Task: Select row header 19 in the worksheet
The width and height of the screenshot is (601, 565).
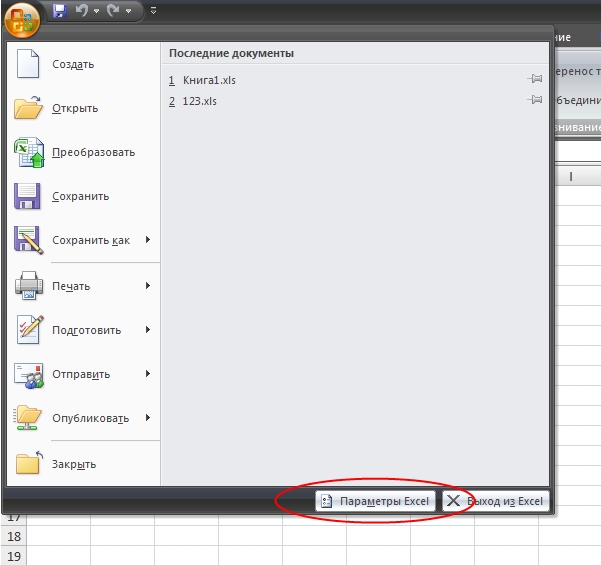Action: click(x=14, y=556)
